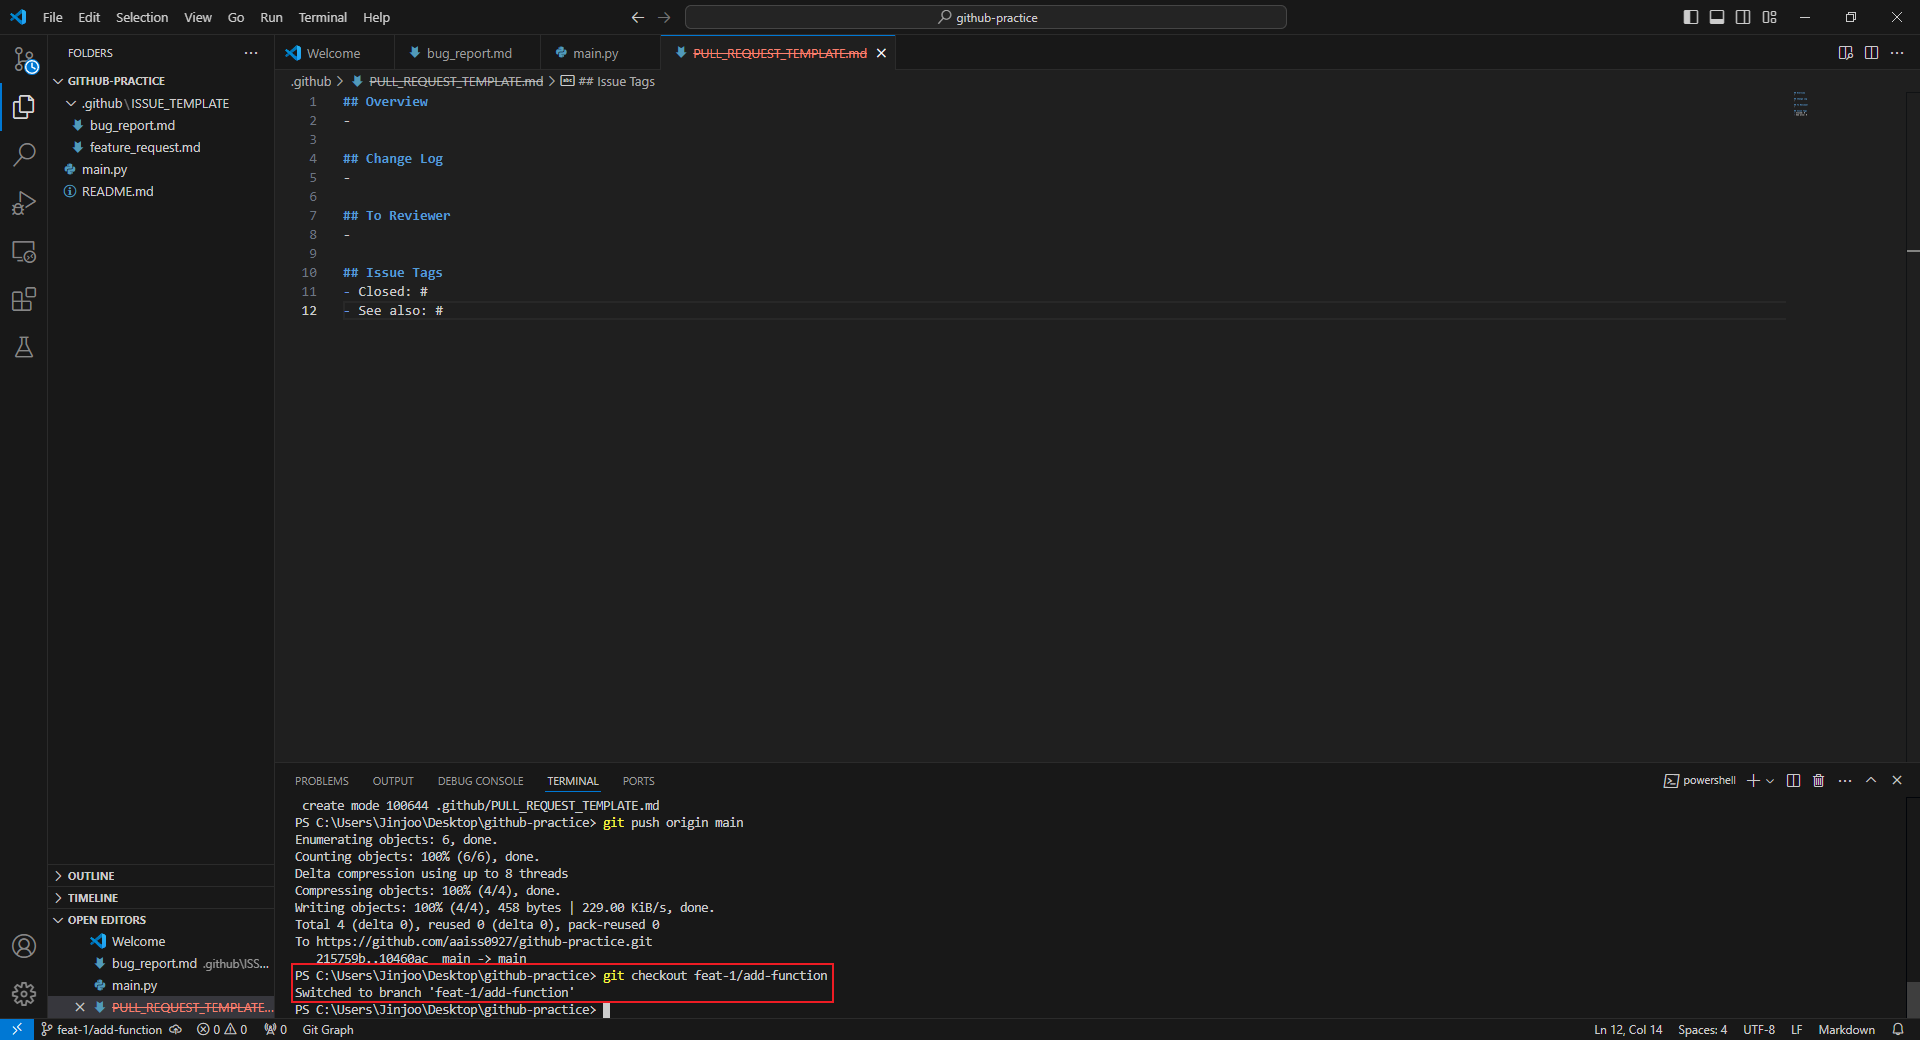1920x1040 pixels.
Task: Kill the terminal with trash icon
Action: tap(1819, 780)
